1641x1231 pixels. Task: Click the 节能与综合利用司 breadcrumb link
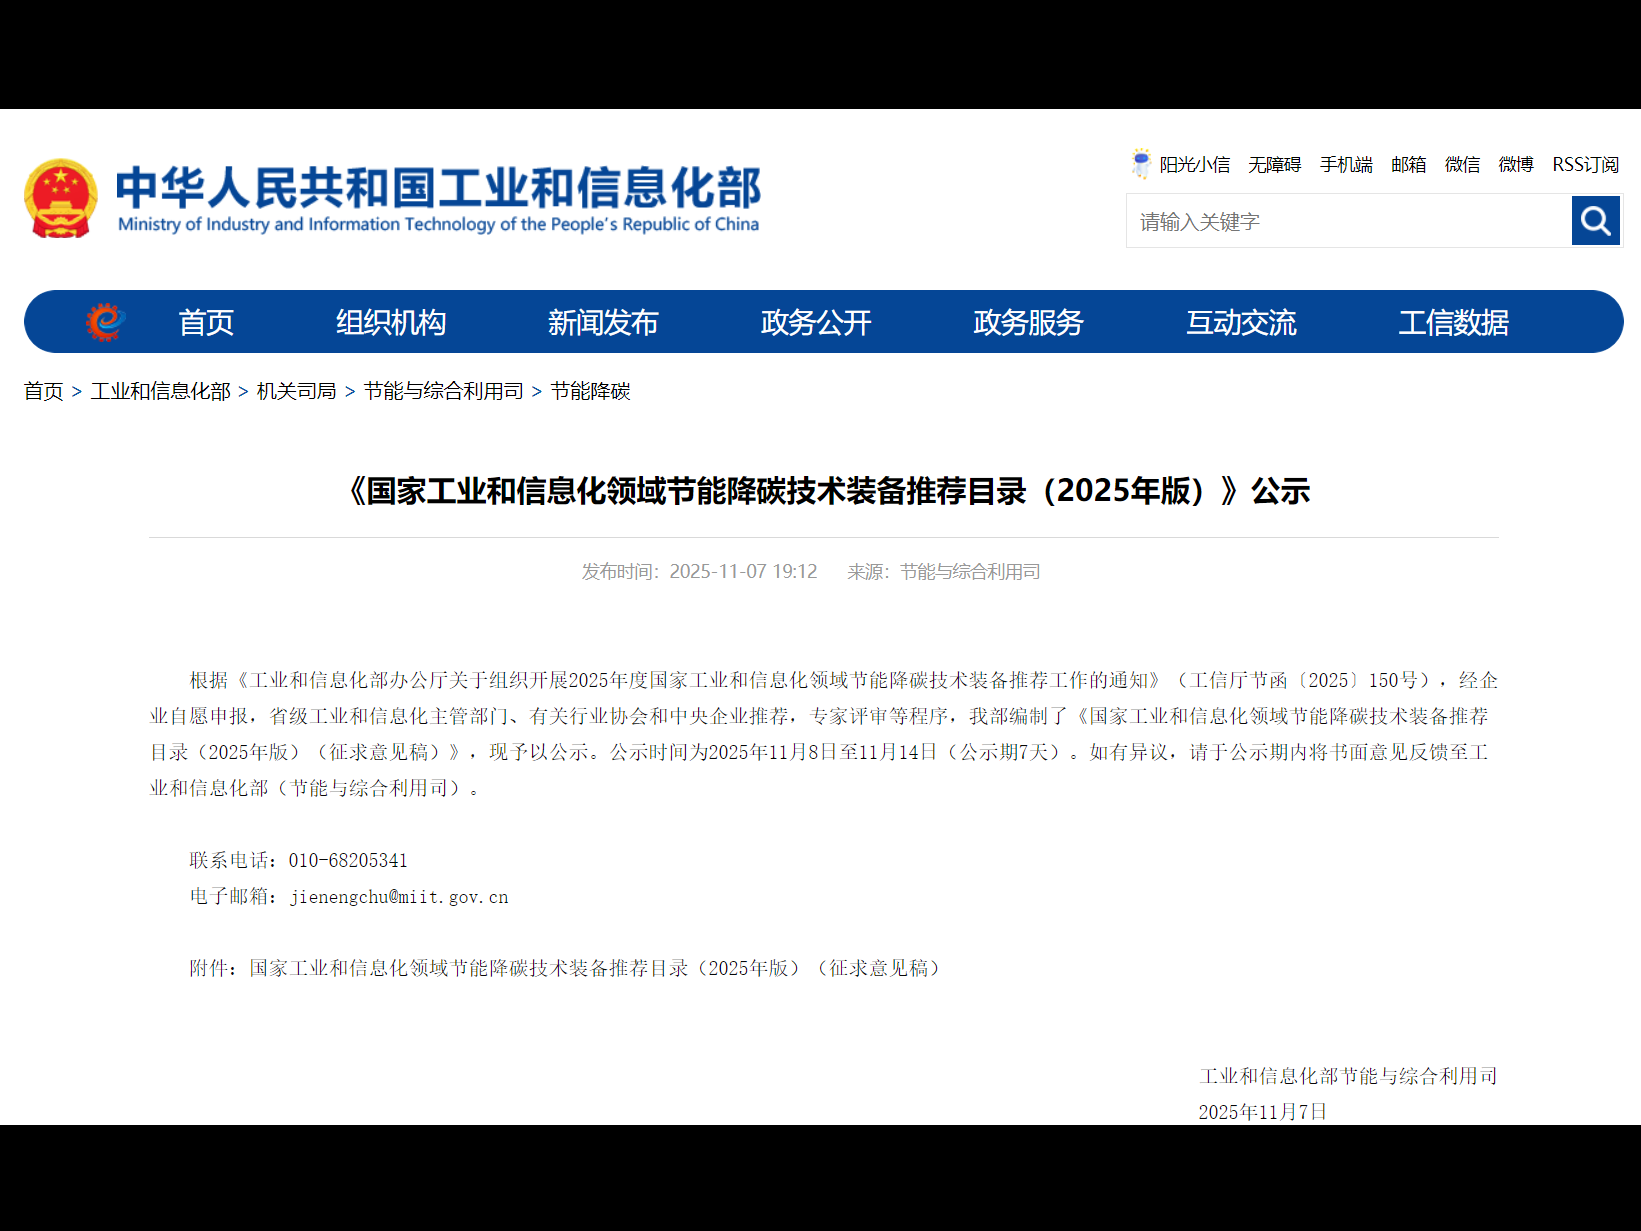tap(444, 391)
